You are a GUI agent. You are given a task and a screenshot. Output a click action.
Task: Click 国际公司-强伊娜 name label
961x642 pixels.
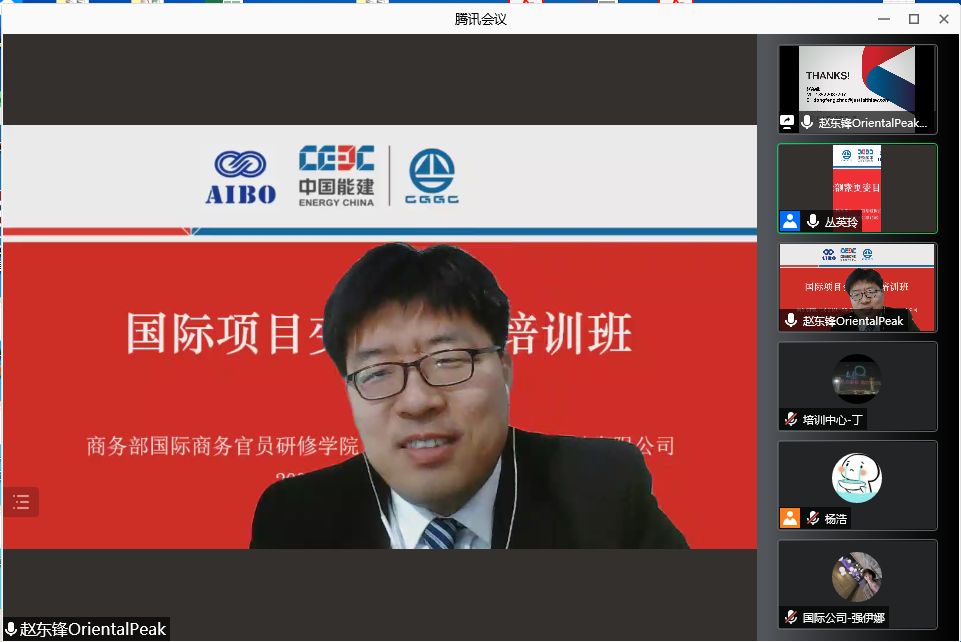[843, 618]
